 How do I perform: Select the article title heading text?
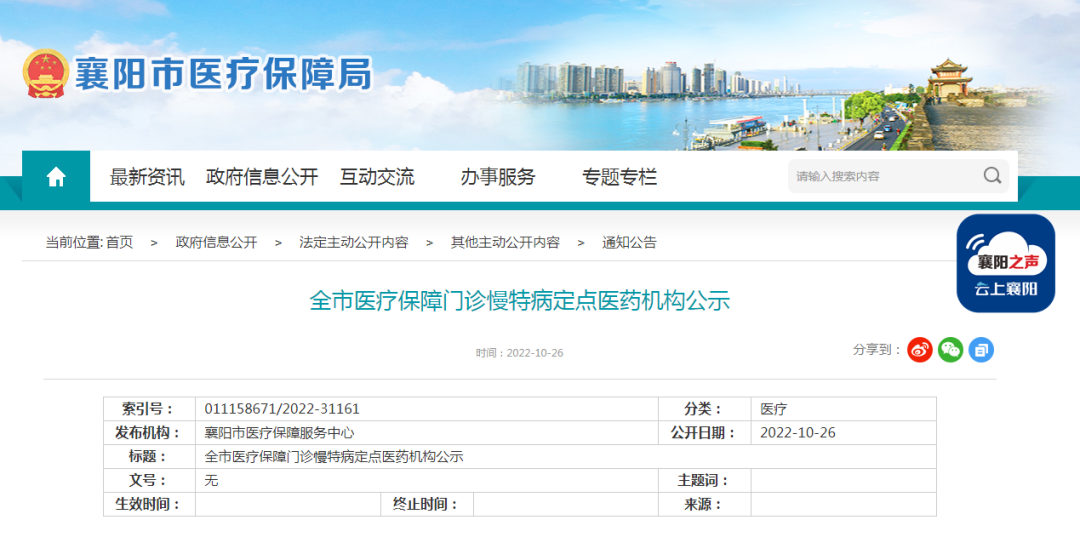[519, 301]
